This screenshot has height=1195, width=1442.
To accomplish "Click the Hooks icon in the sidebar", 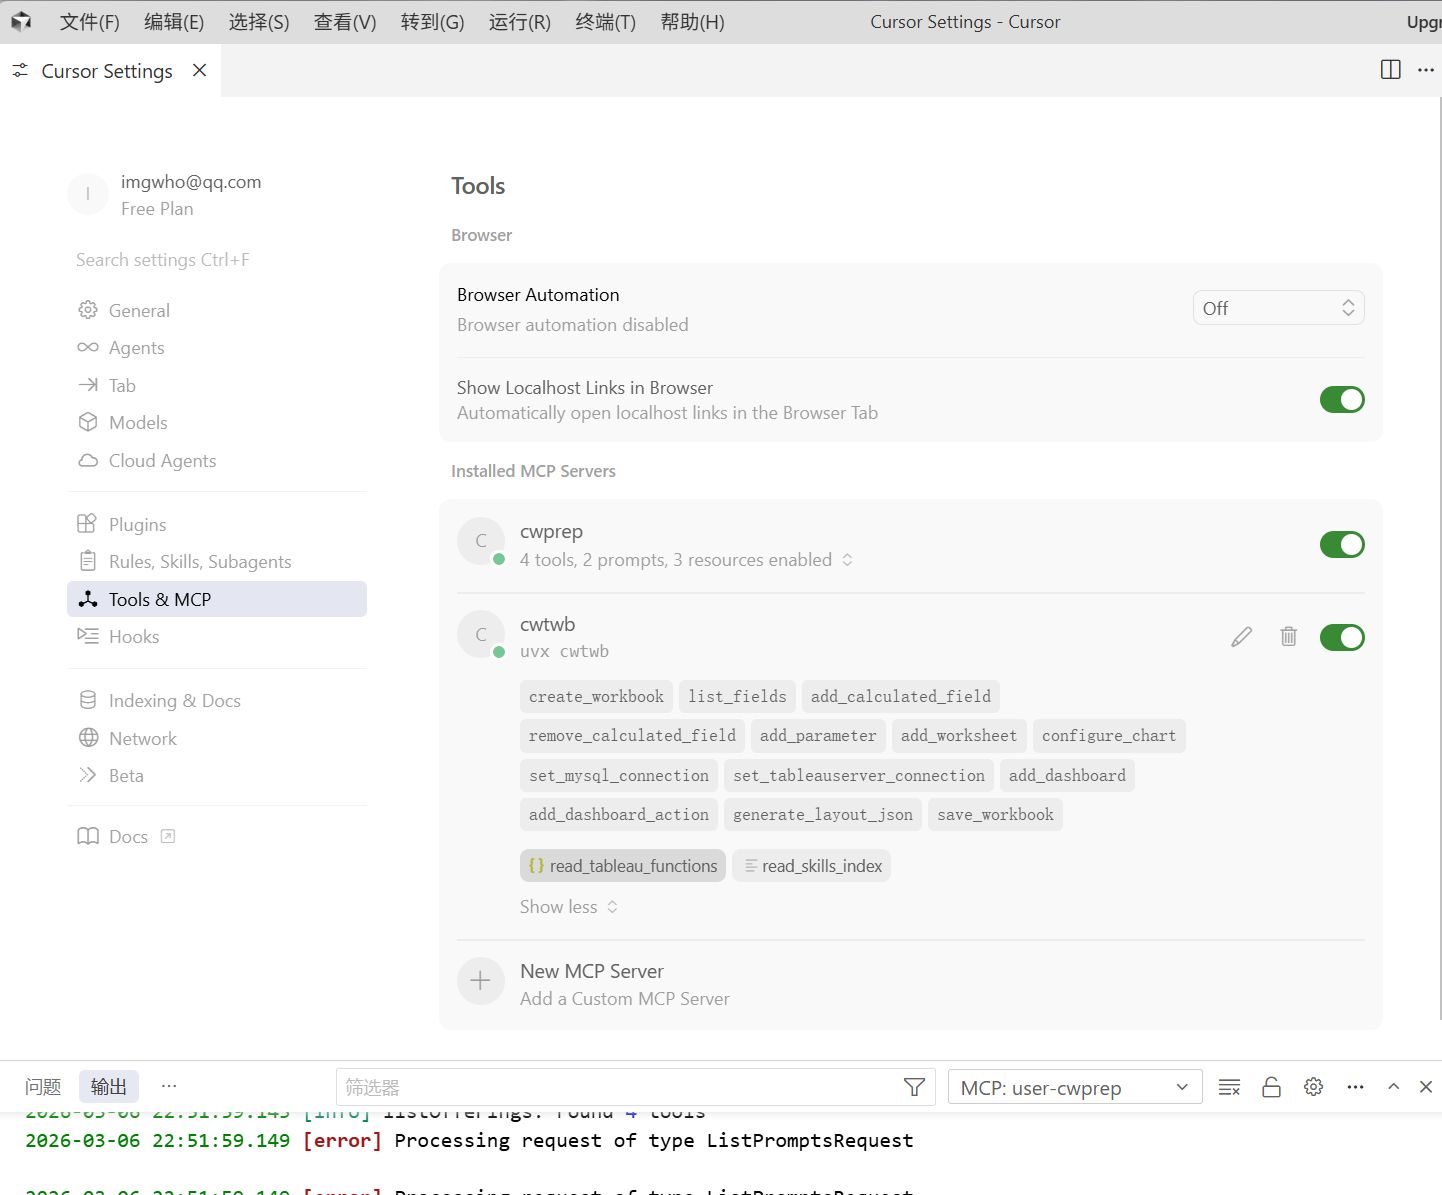I will coord(88,636).
